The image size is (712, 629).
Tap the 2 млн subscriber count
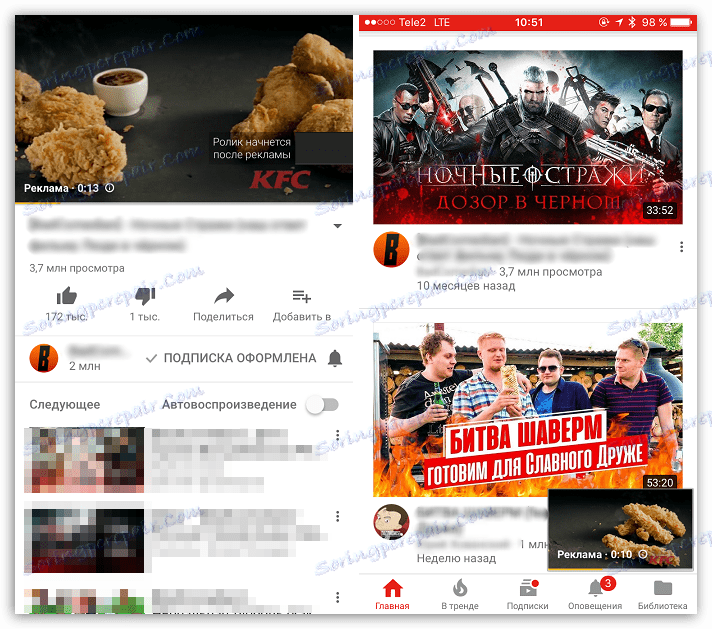click(x=85, y=366)
